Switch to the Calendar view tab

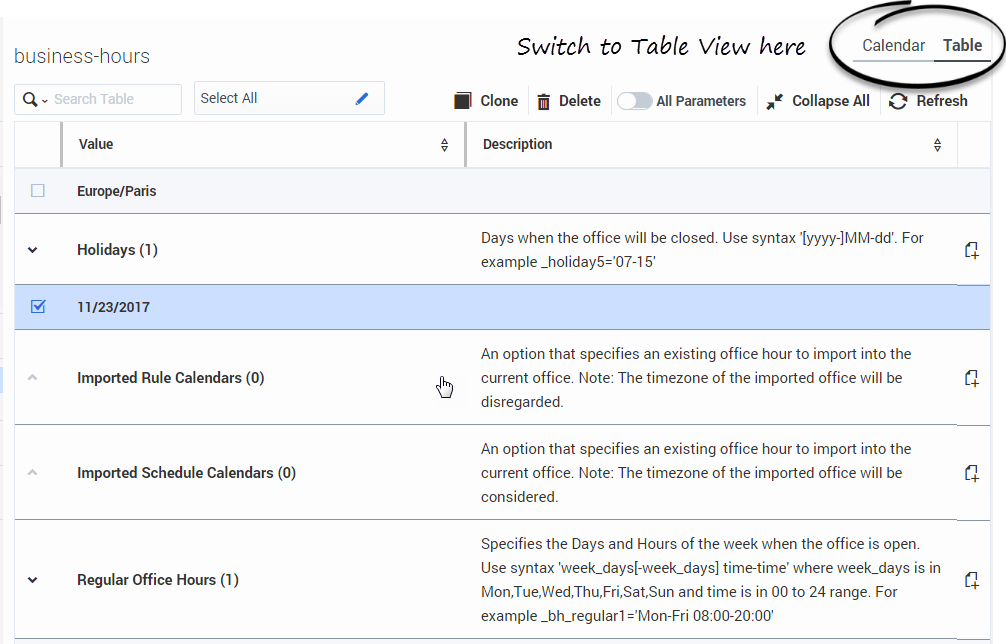coord(893,46)
